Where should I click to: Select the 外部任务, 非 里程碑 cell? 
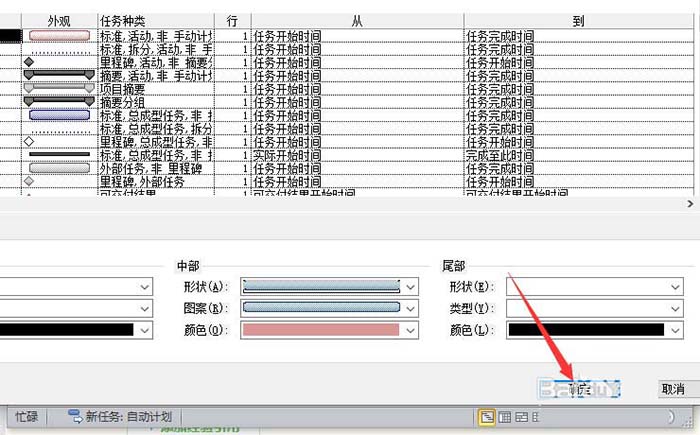click(156, 168)
